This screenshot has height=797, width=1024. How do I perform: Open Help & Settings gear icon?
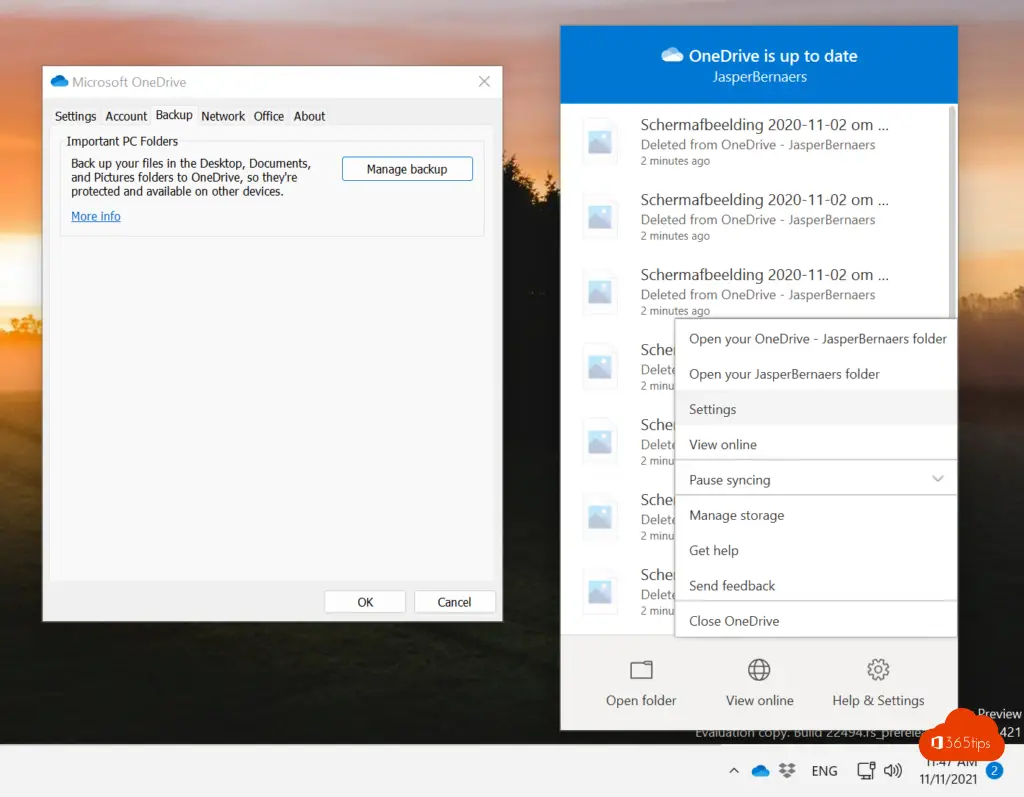[x=878, y=670]
